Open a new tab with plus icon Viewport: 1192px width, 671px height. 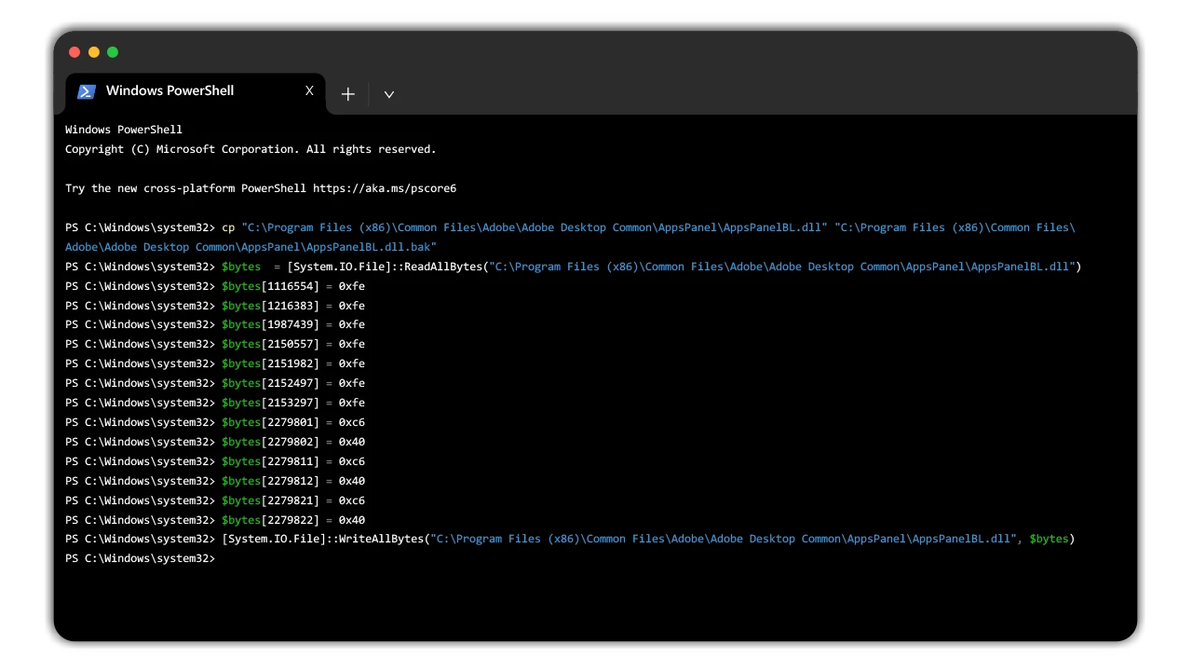[348, 94]
